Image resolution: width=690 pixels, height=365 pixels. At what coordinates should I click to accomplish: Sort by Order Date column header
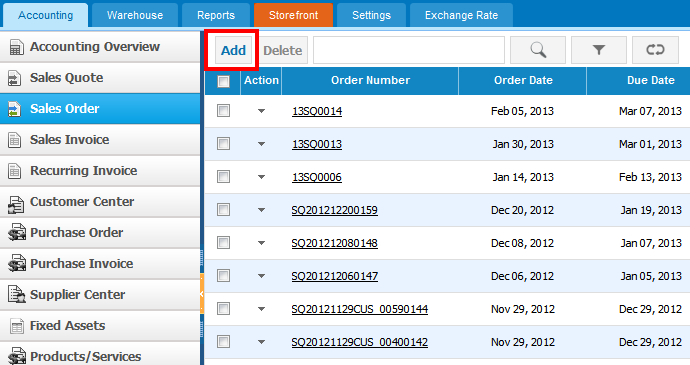[x=523, y=81]
